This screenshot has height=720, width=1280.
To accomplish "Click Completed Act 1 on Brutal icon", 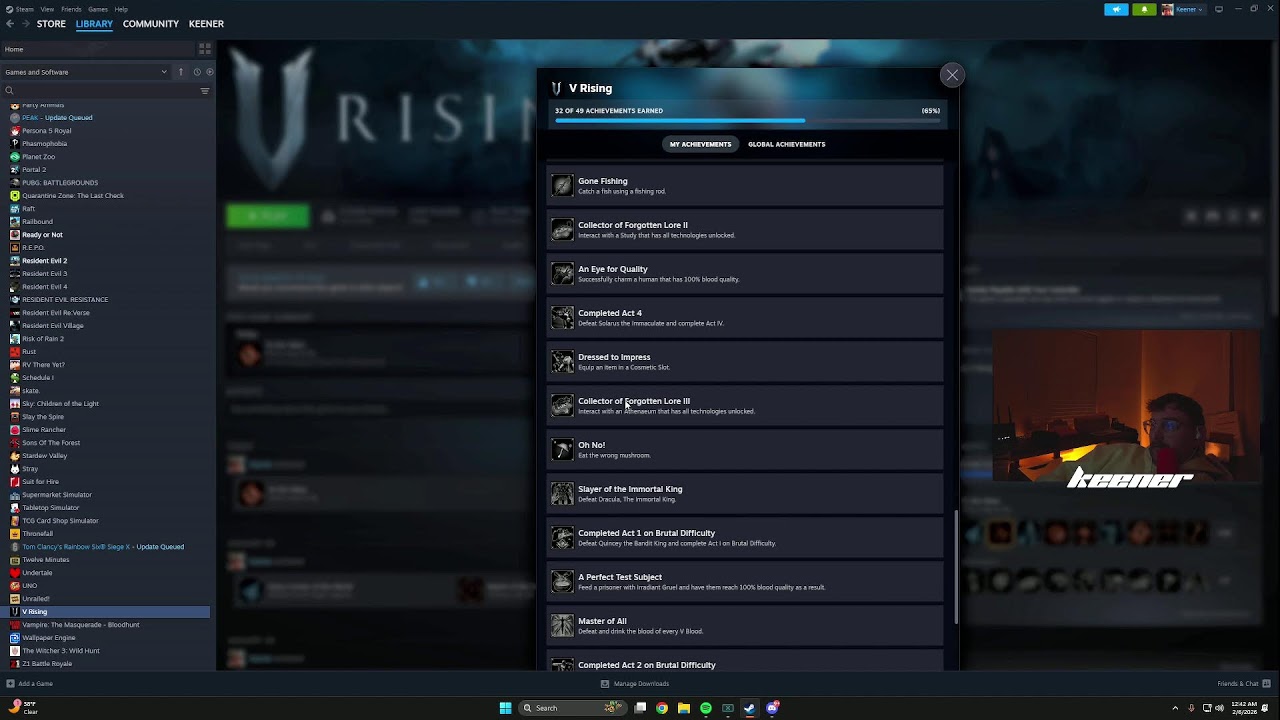I will pyautogui.click(x=563, y=537).
